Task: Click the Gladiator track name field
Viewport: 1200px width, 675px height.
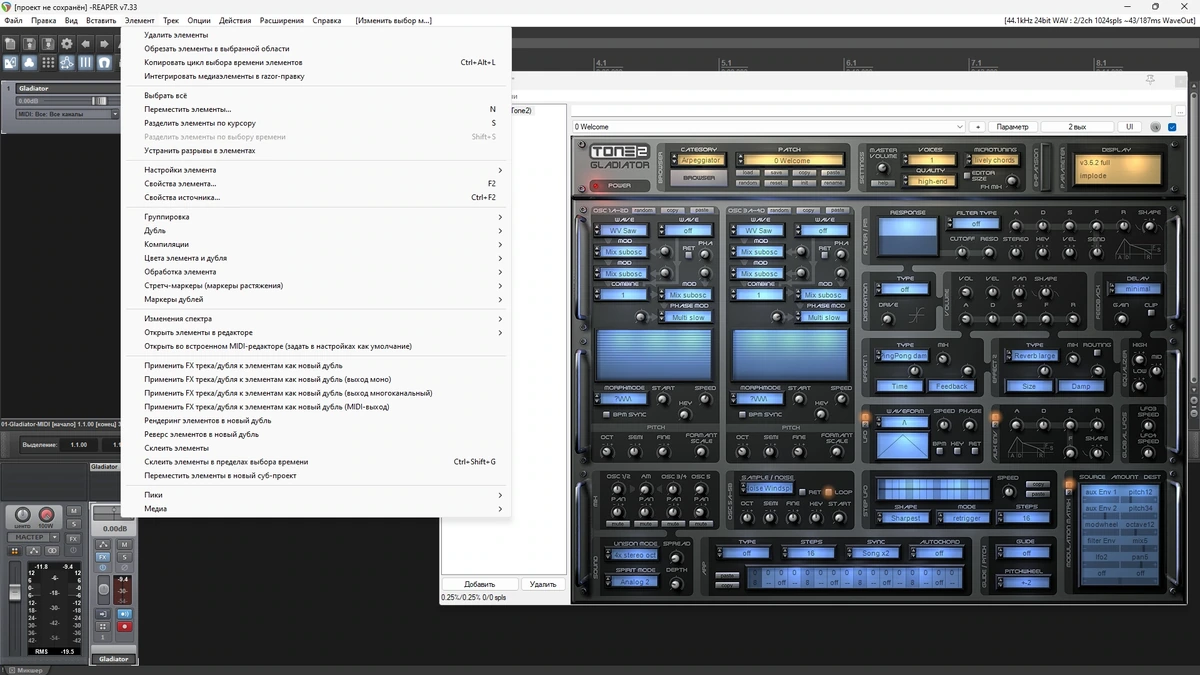Action: [x=68, y=88]
